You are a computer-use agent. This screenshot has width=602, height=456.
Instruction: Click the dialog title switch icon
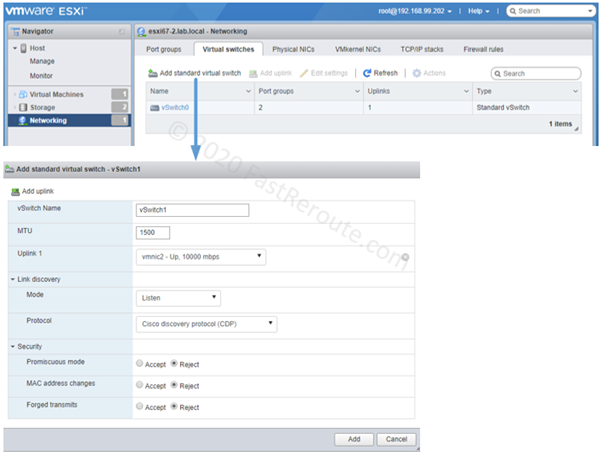pos(9,169)
